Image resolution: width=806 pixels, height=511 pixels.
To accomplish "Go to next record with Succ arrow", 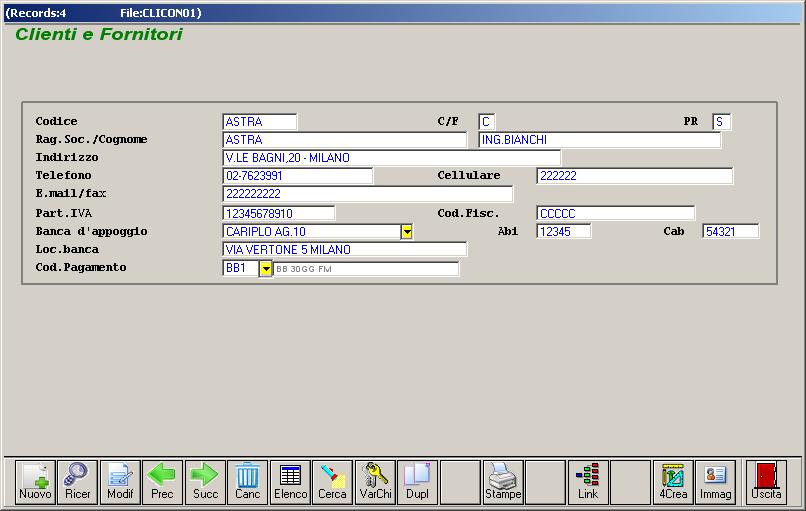I will (205, 482).
